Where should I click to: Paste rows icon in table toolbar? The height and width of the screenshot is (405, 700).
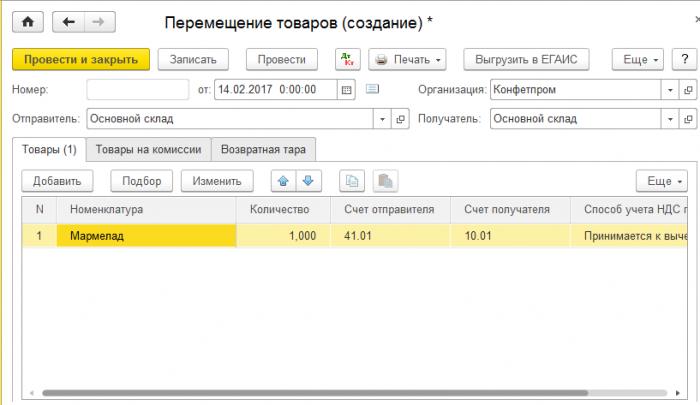[x=385, y=181]
